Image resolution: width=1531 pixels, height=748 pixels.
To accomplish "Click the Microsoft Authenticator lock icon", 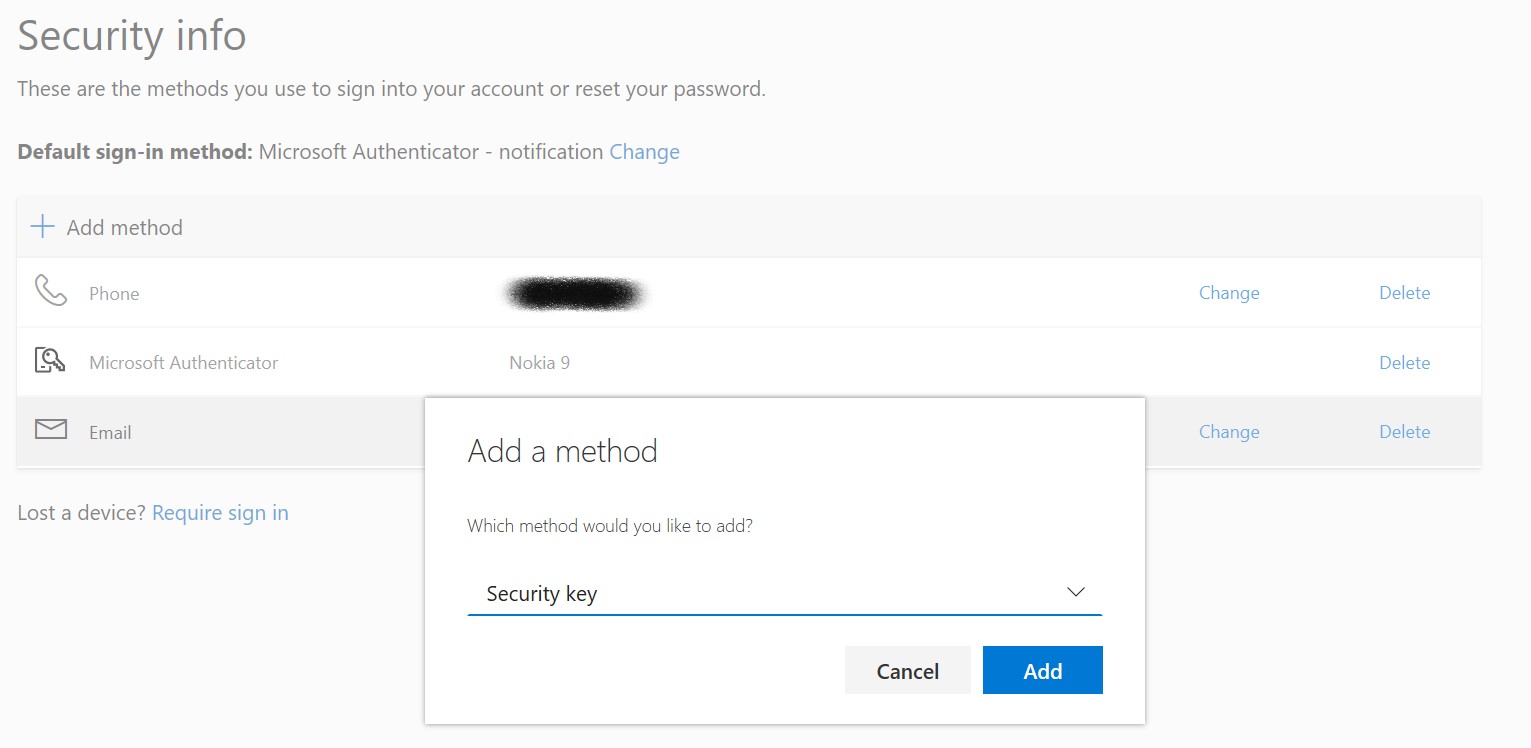I will (x=50, y=361).
